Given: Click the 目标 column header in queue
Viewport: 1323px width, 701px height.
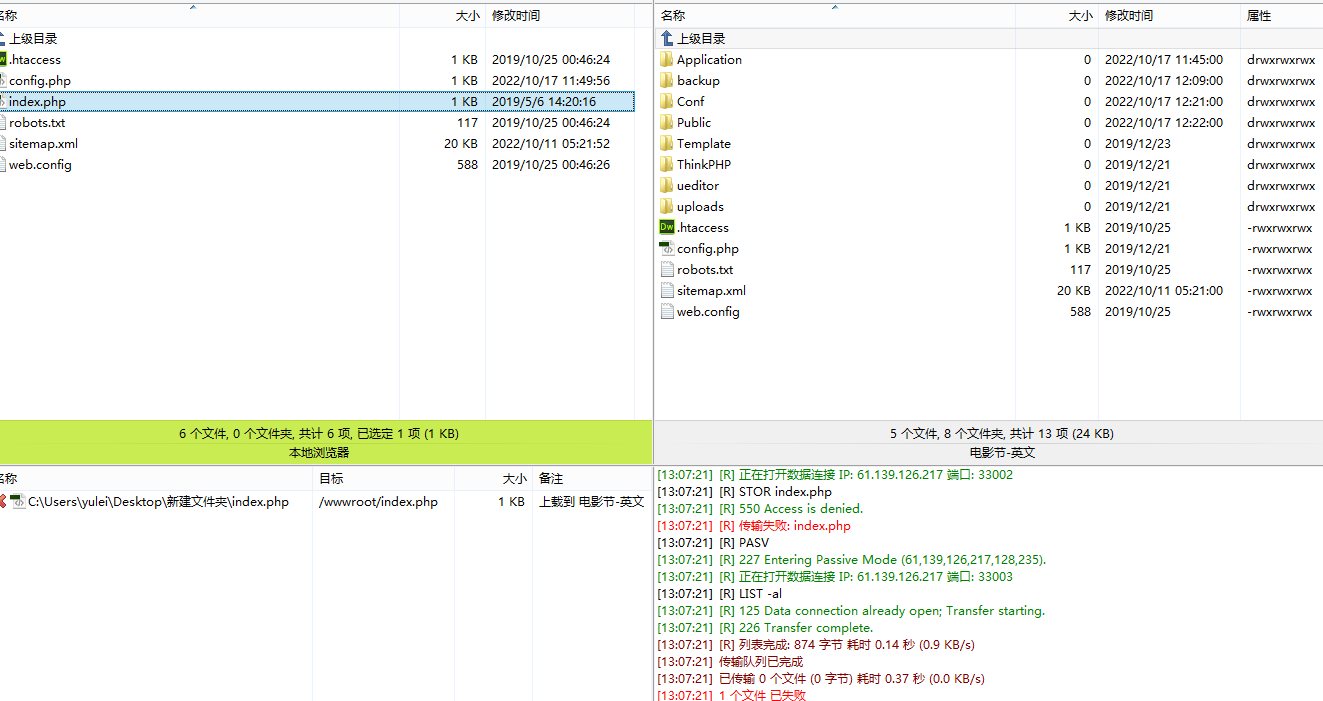Looking at the screenshot, I should click(x=331, y=479).
